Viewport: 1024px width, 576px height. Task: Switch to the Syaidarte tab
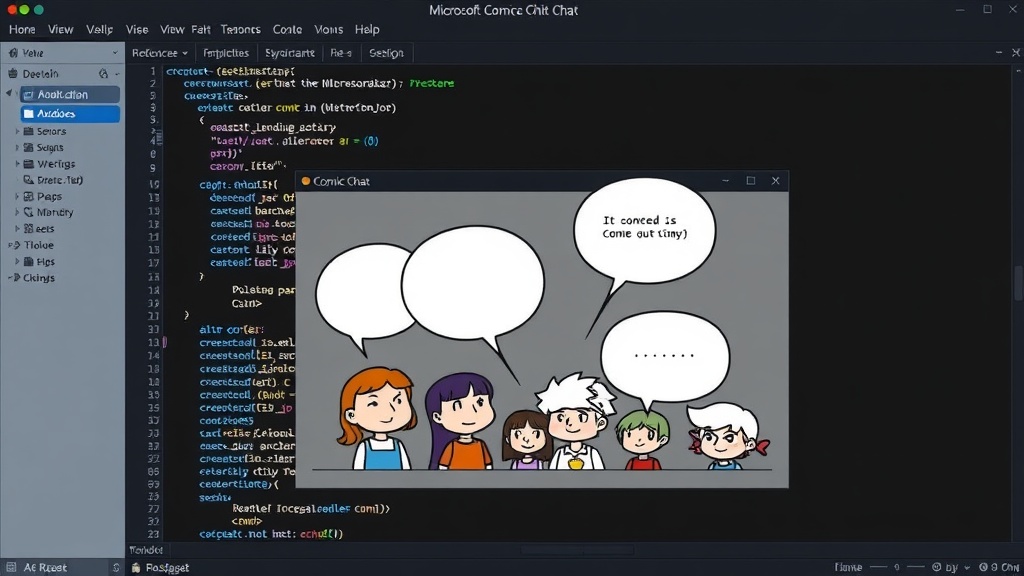[x=290, y=53]
